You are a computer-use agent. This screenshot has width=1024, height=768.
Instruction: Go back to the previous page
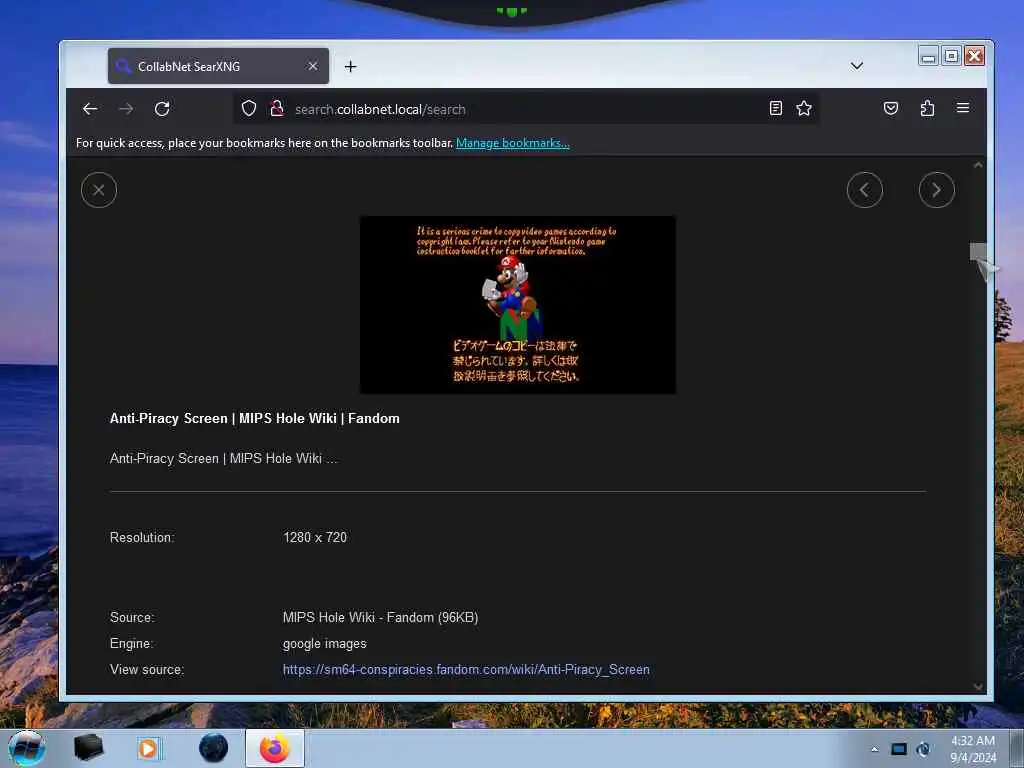(90, 109)
